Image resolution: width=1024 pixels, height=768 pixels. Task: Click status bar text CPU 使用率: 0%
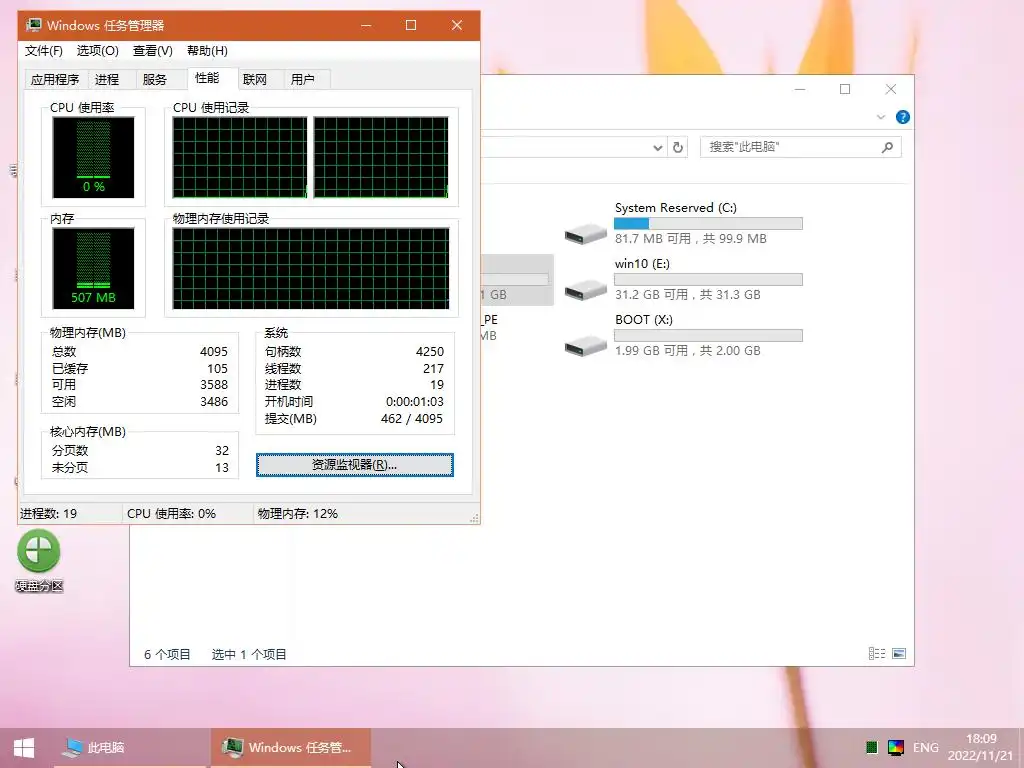click(171, 514)
